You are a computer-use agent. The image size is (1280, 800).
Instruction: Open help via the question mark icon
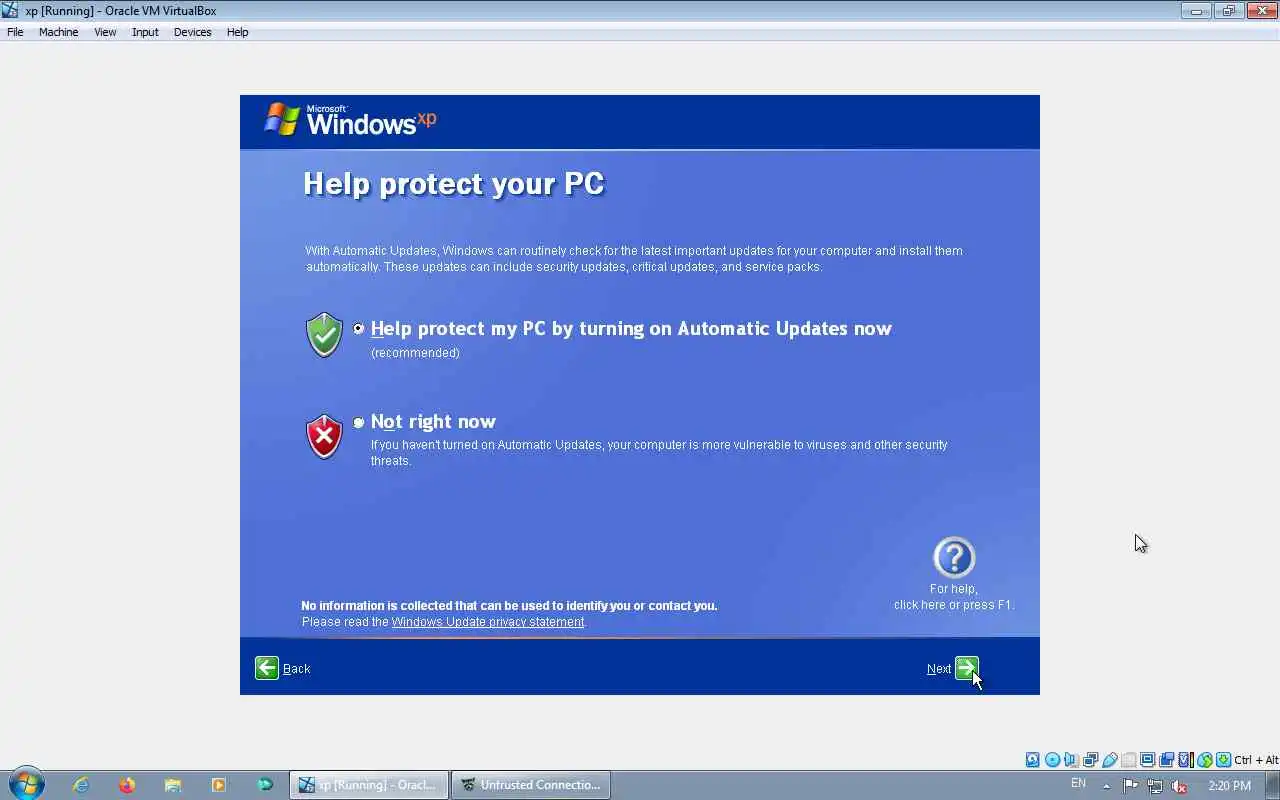(954, 558)
